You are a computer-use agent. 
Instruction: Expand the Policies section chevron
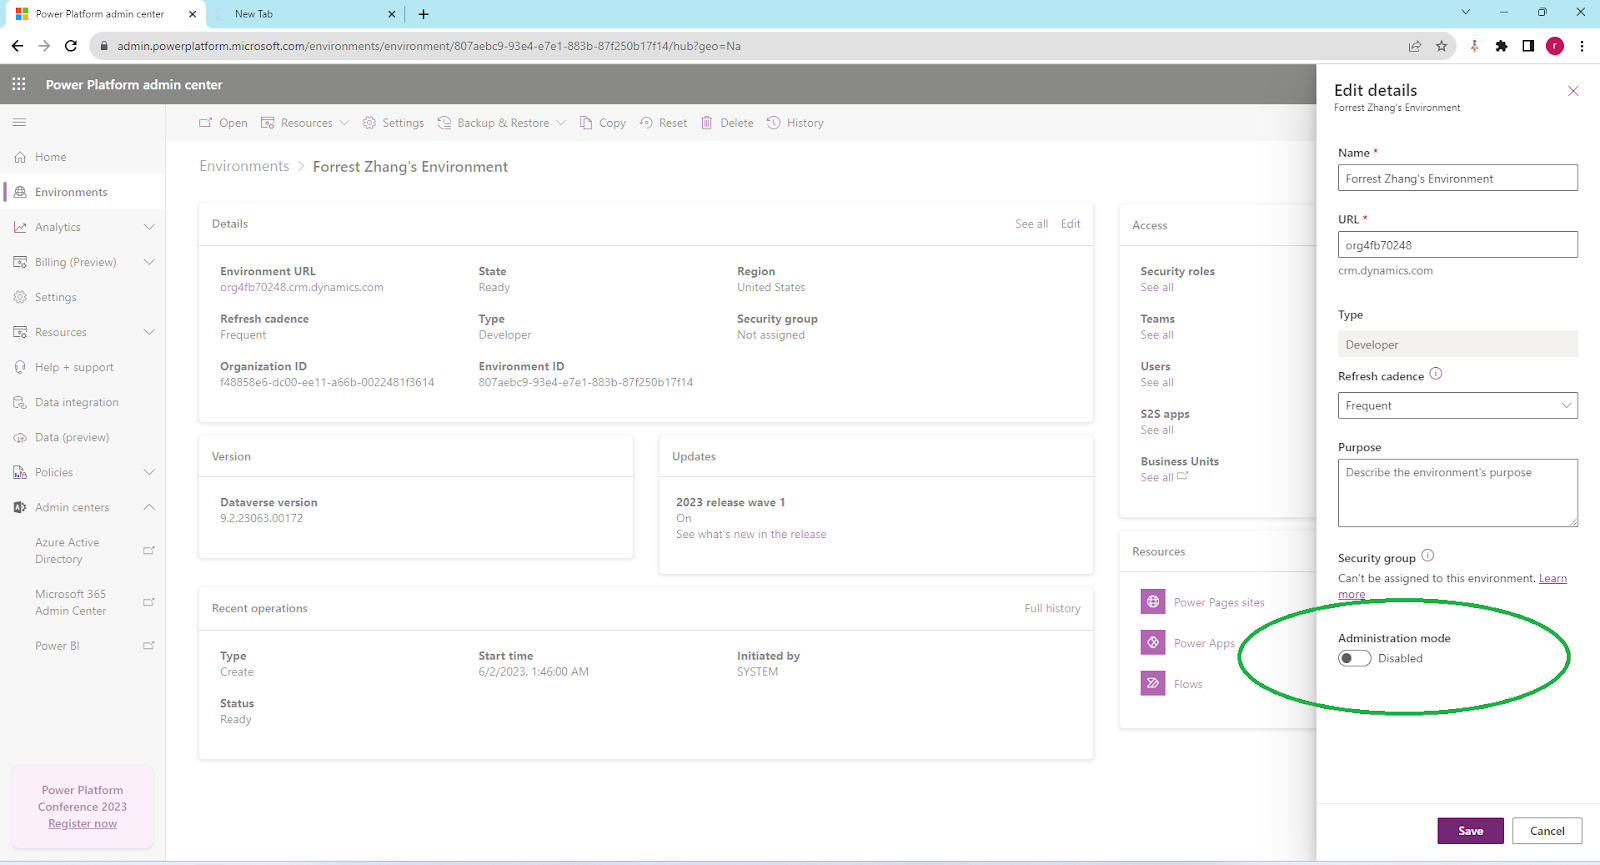(x=149, y=472)
